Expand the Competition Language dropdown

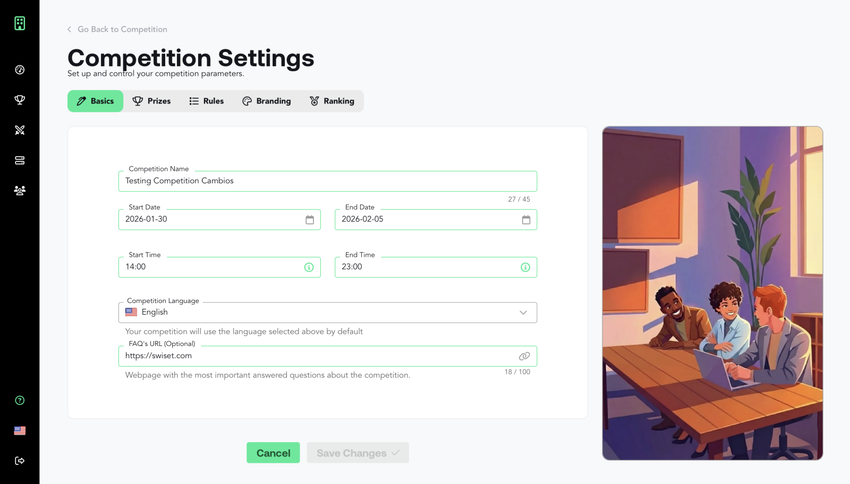point(522,313)
